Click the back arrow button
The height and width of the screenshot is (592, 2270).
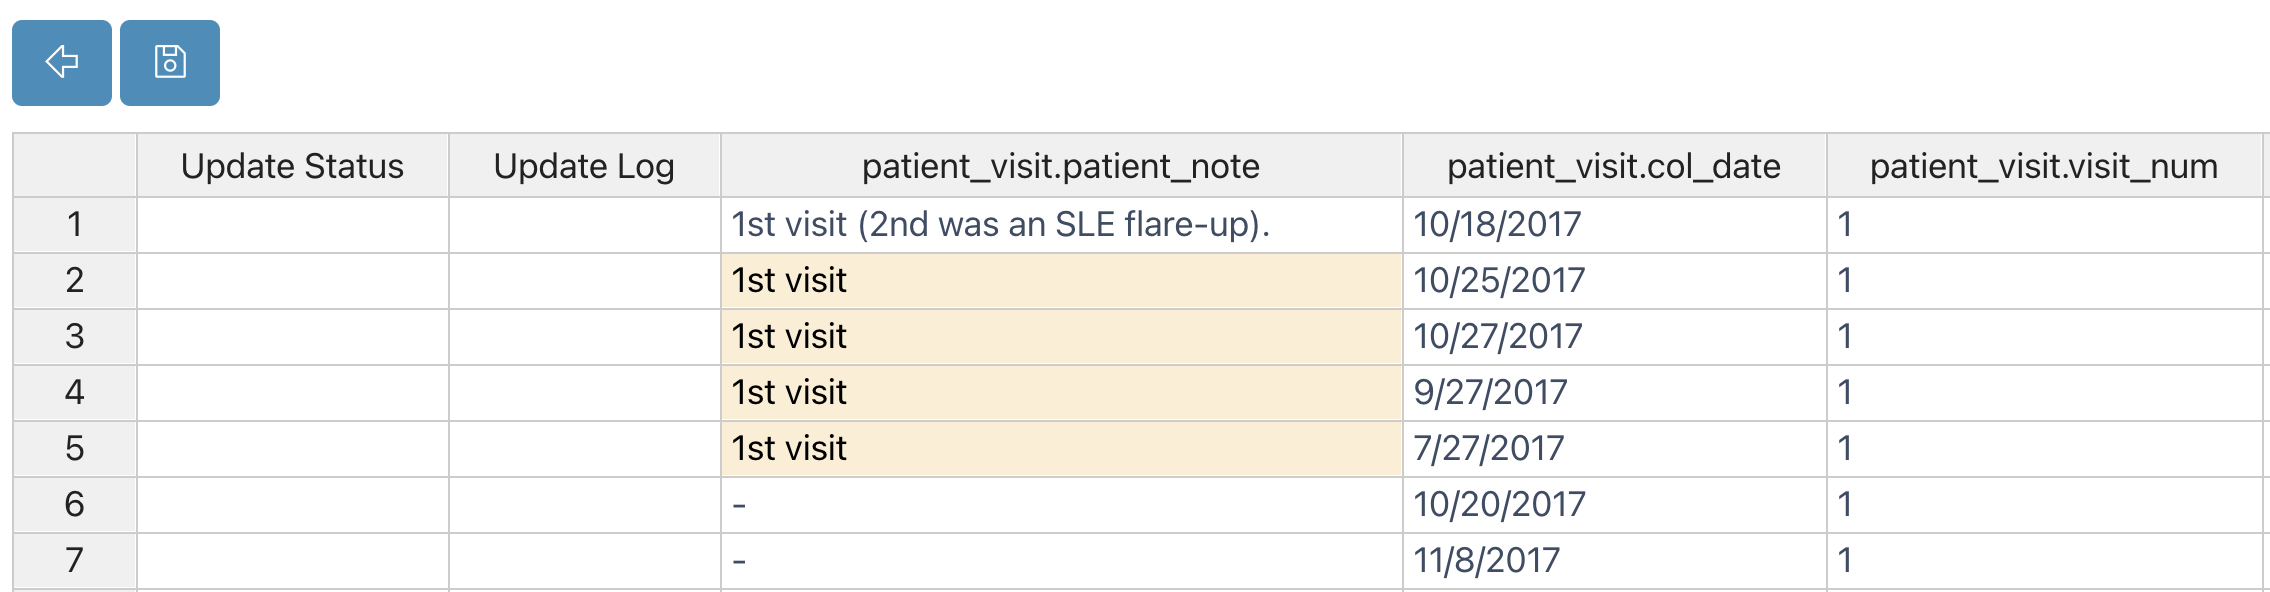tap(62, 62)
